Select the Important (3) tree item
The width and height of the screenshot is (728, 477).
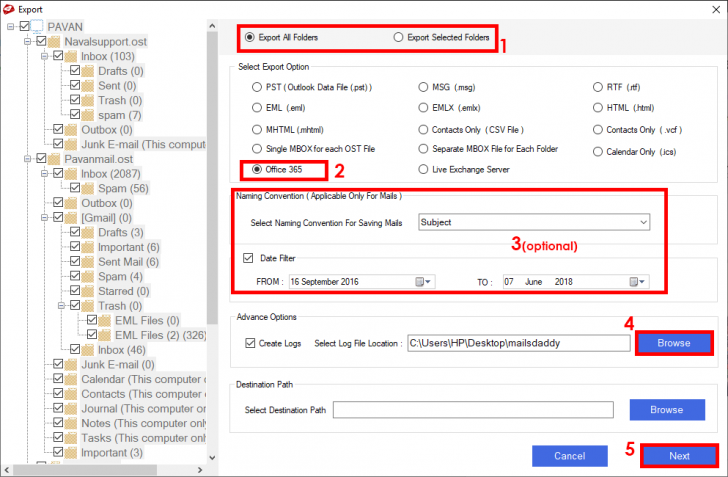point(112,453)
